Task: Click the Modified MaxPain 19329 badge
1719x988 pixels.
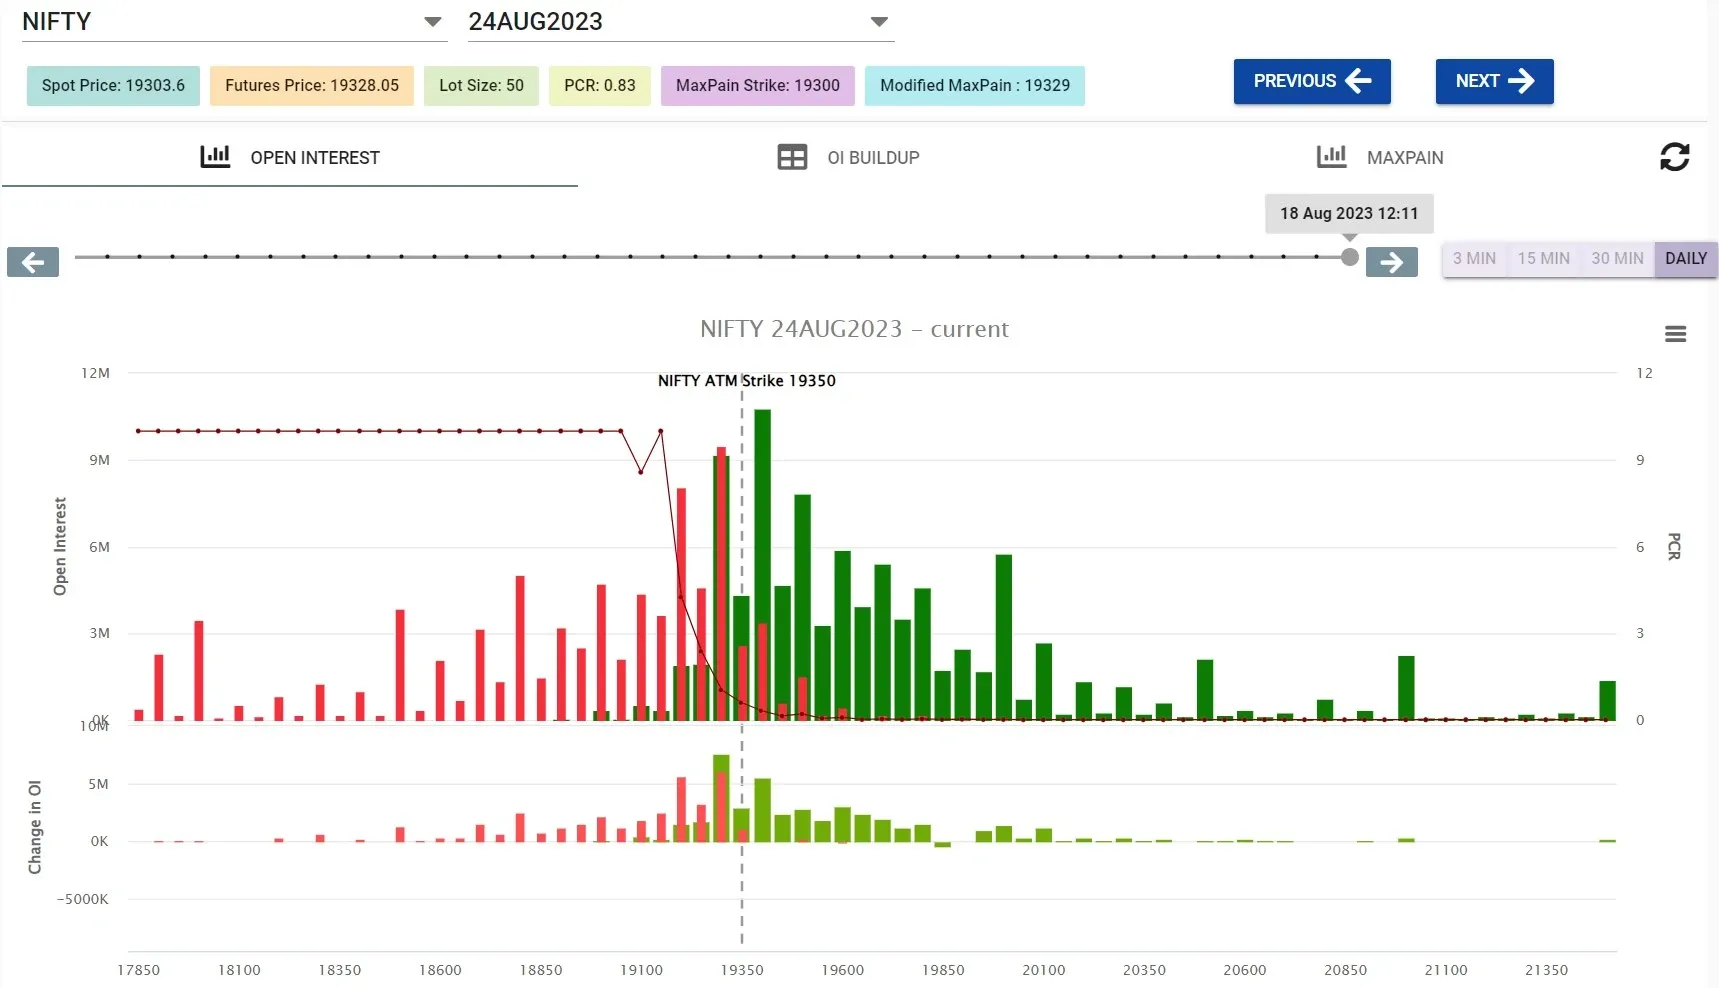Action: (974, 86)
